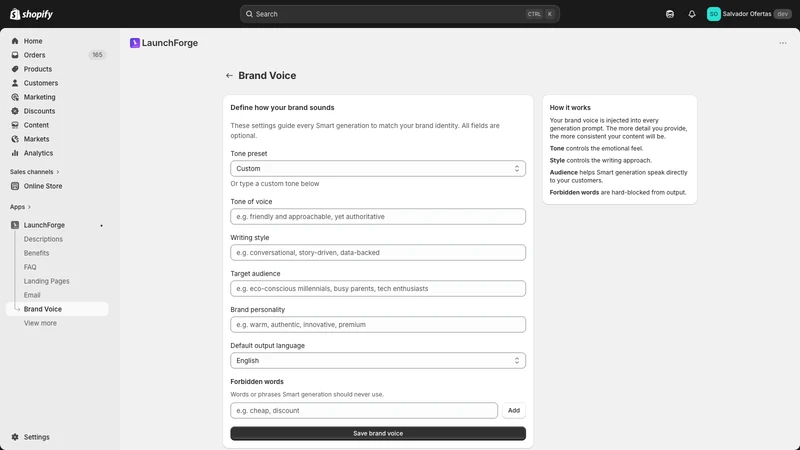Click the Online Store icon
Viewport: 800px width, 450px height.
pyautogui.click(x=15, y=186)
